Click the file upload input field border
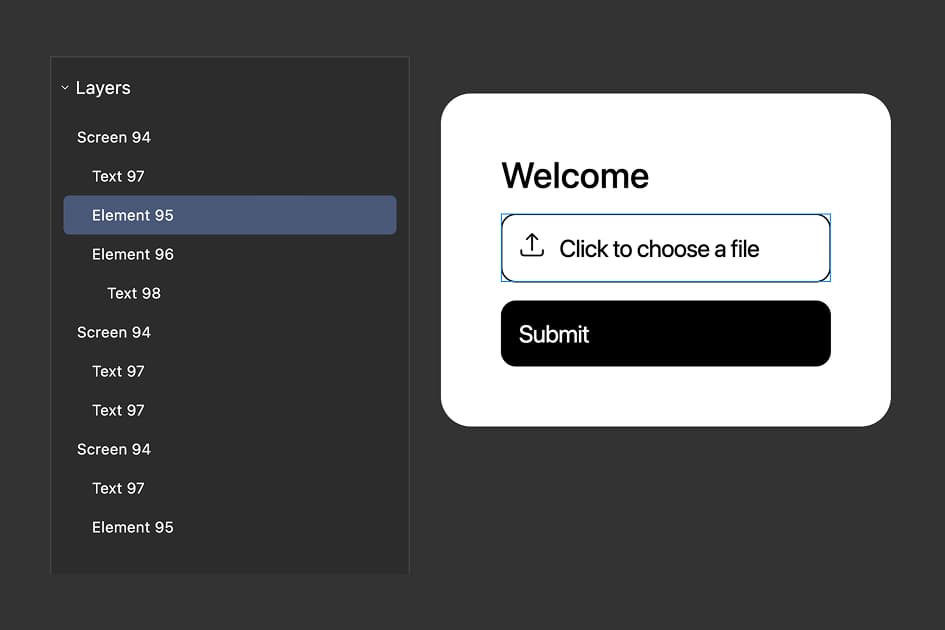The width and height of the screenshot is (945, 630). point(665,217)
